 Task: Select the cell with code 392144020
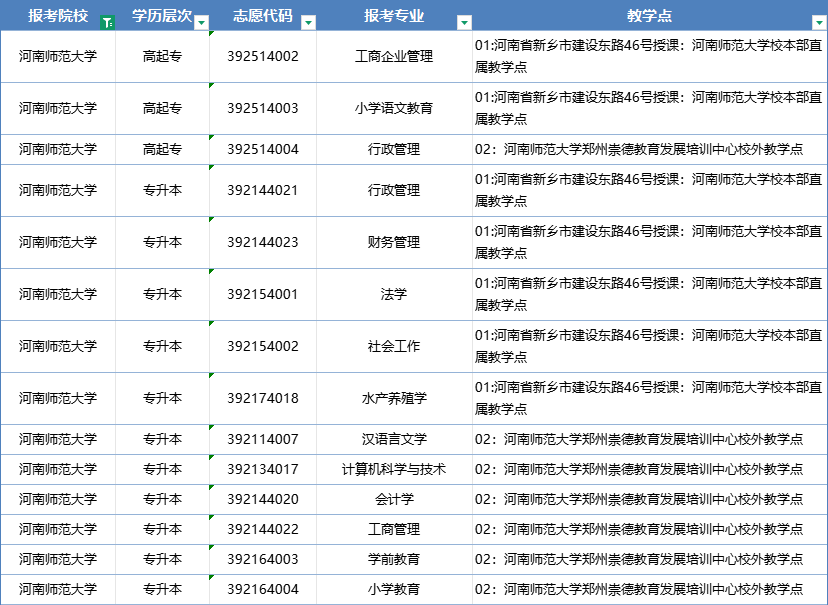click(263, 499)
